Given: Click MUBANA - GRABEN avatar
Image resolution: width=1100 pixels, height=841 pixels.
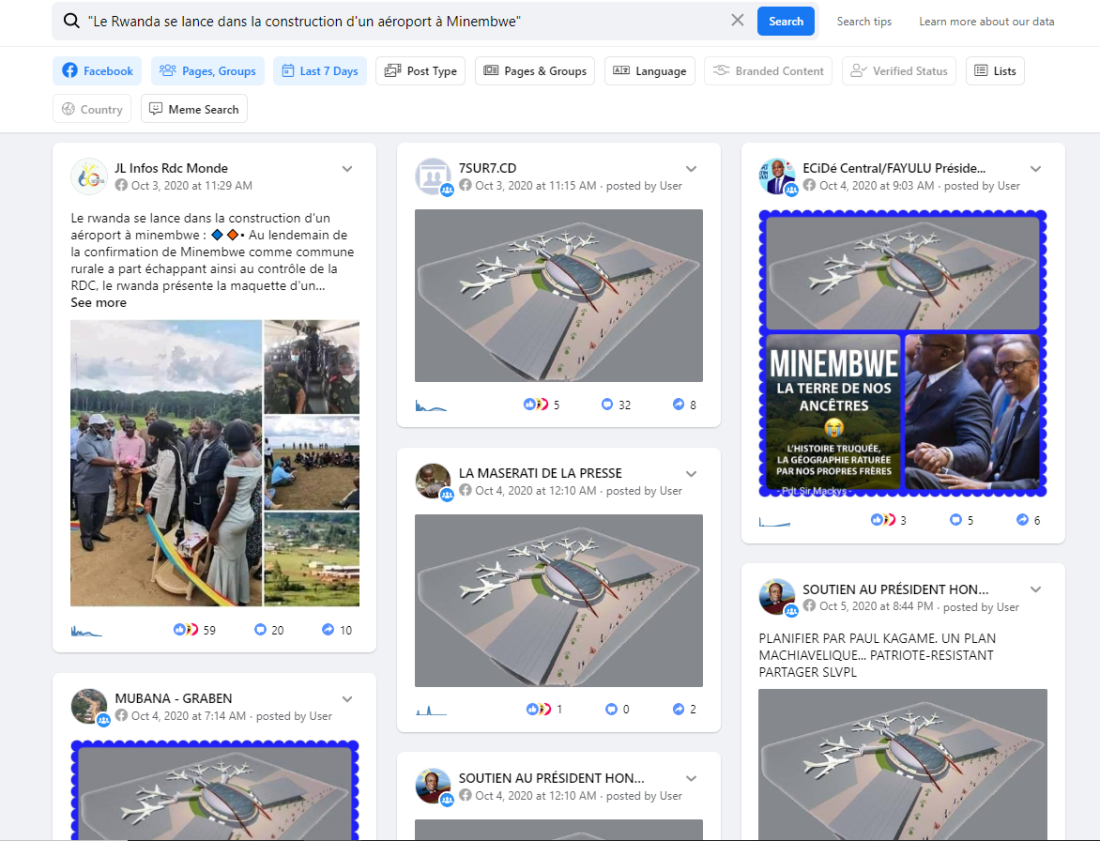Looking at the screenshot, I should [88, 706].
